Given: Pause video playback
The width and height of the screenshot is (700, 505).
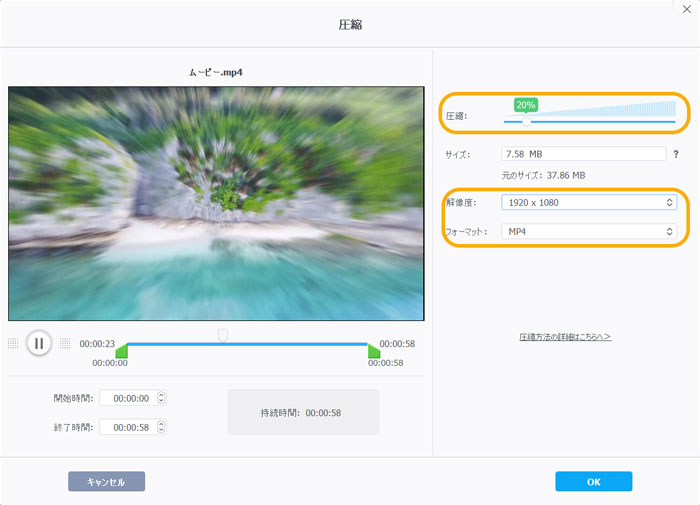Looking at the screenshot, I should (x=39, y=343).
